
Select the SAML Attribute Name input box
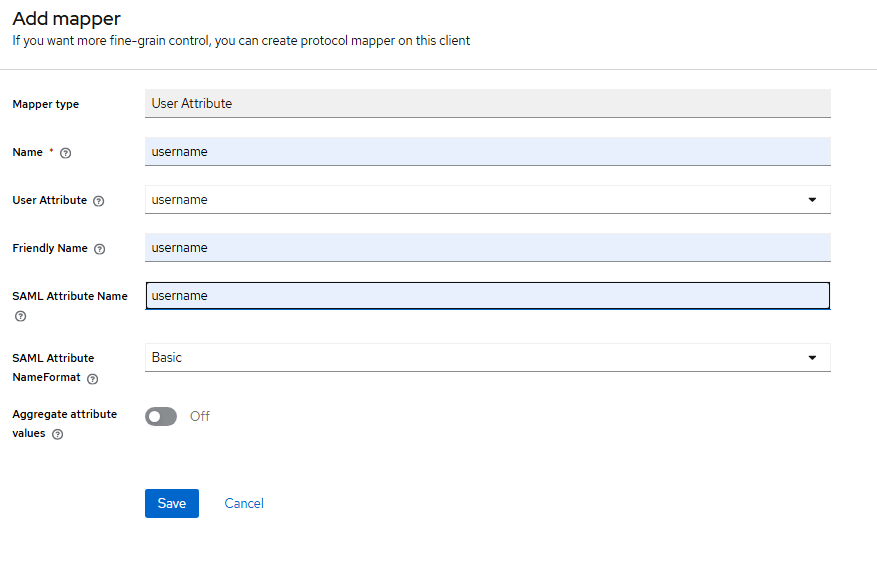[487, 296]
